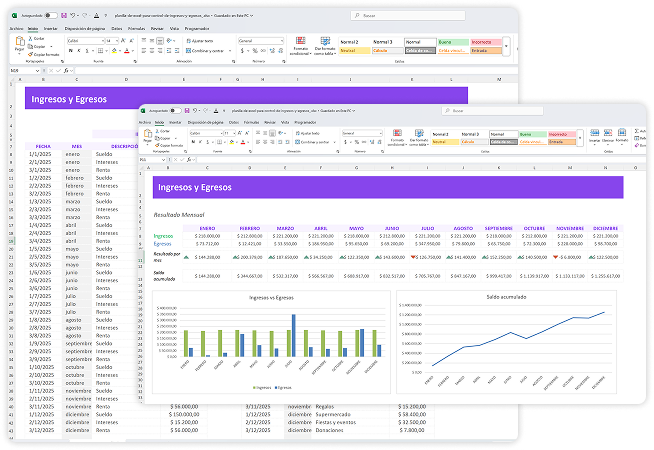
Task: Open General number format dropdown in back window
Action: [282, 41]
